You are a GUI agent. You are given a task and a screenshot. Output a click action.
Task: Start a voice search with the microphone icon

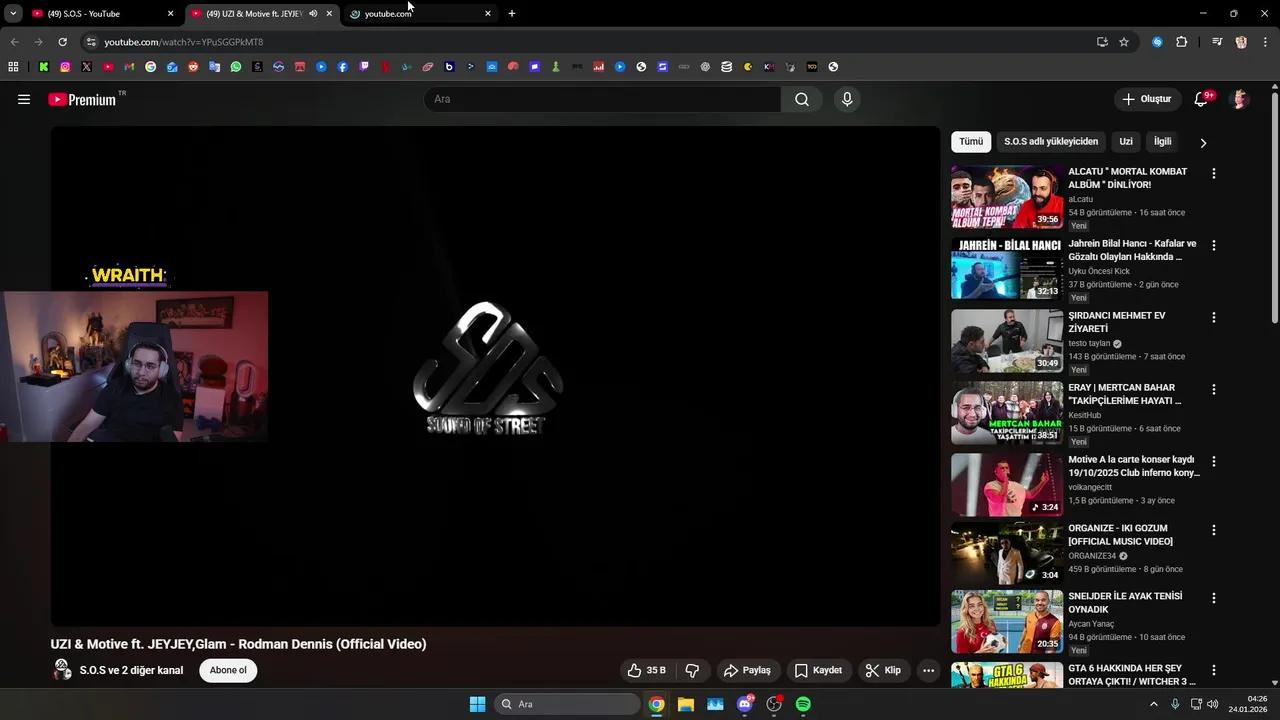pyautogui.click(x=846, y=99)
